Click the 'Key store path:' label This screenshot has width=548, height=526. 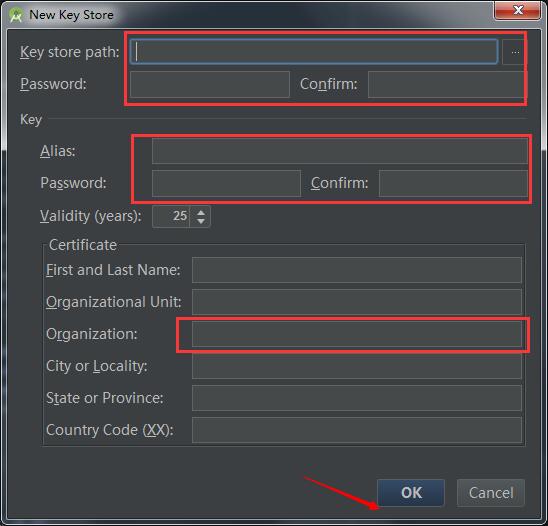70,52
